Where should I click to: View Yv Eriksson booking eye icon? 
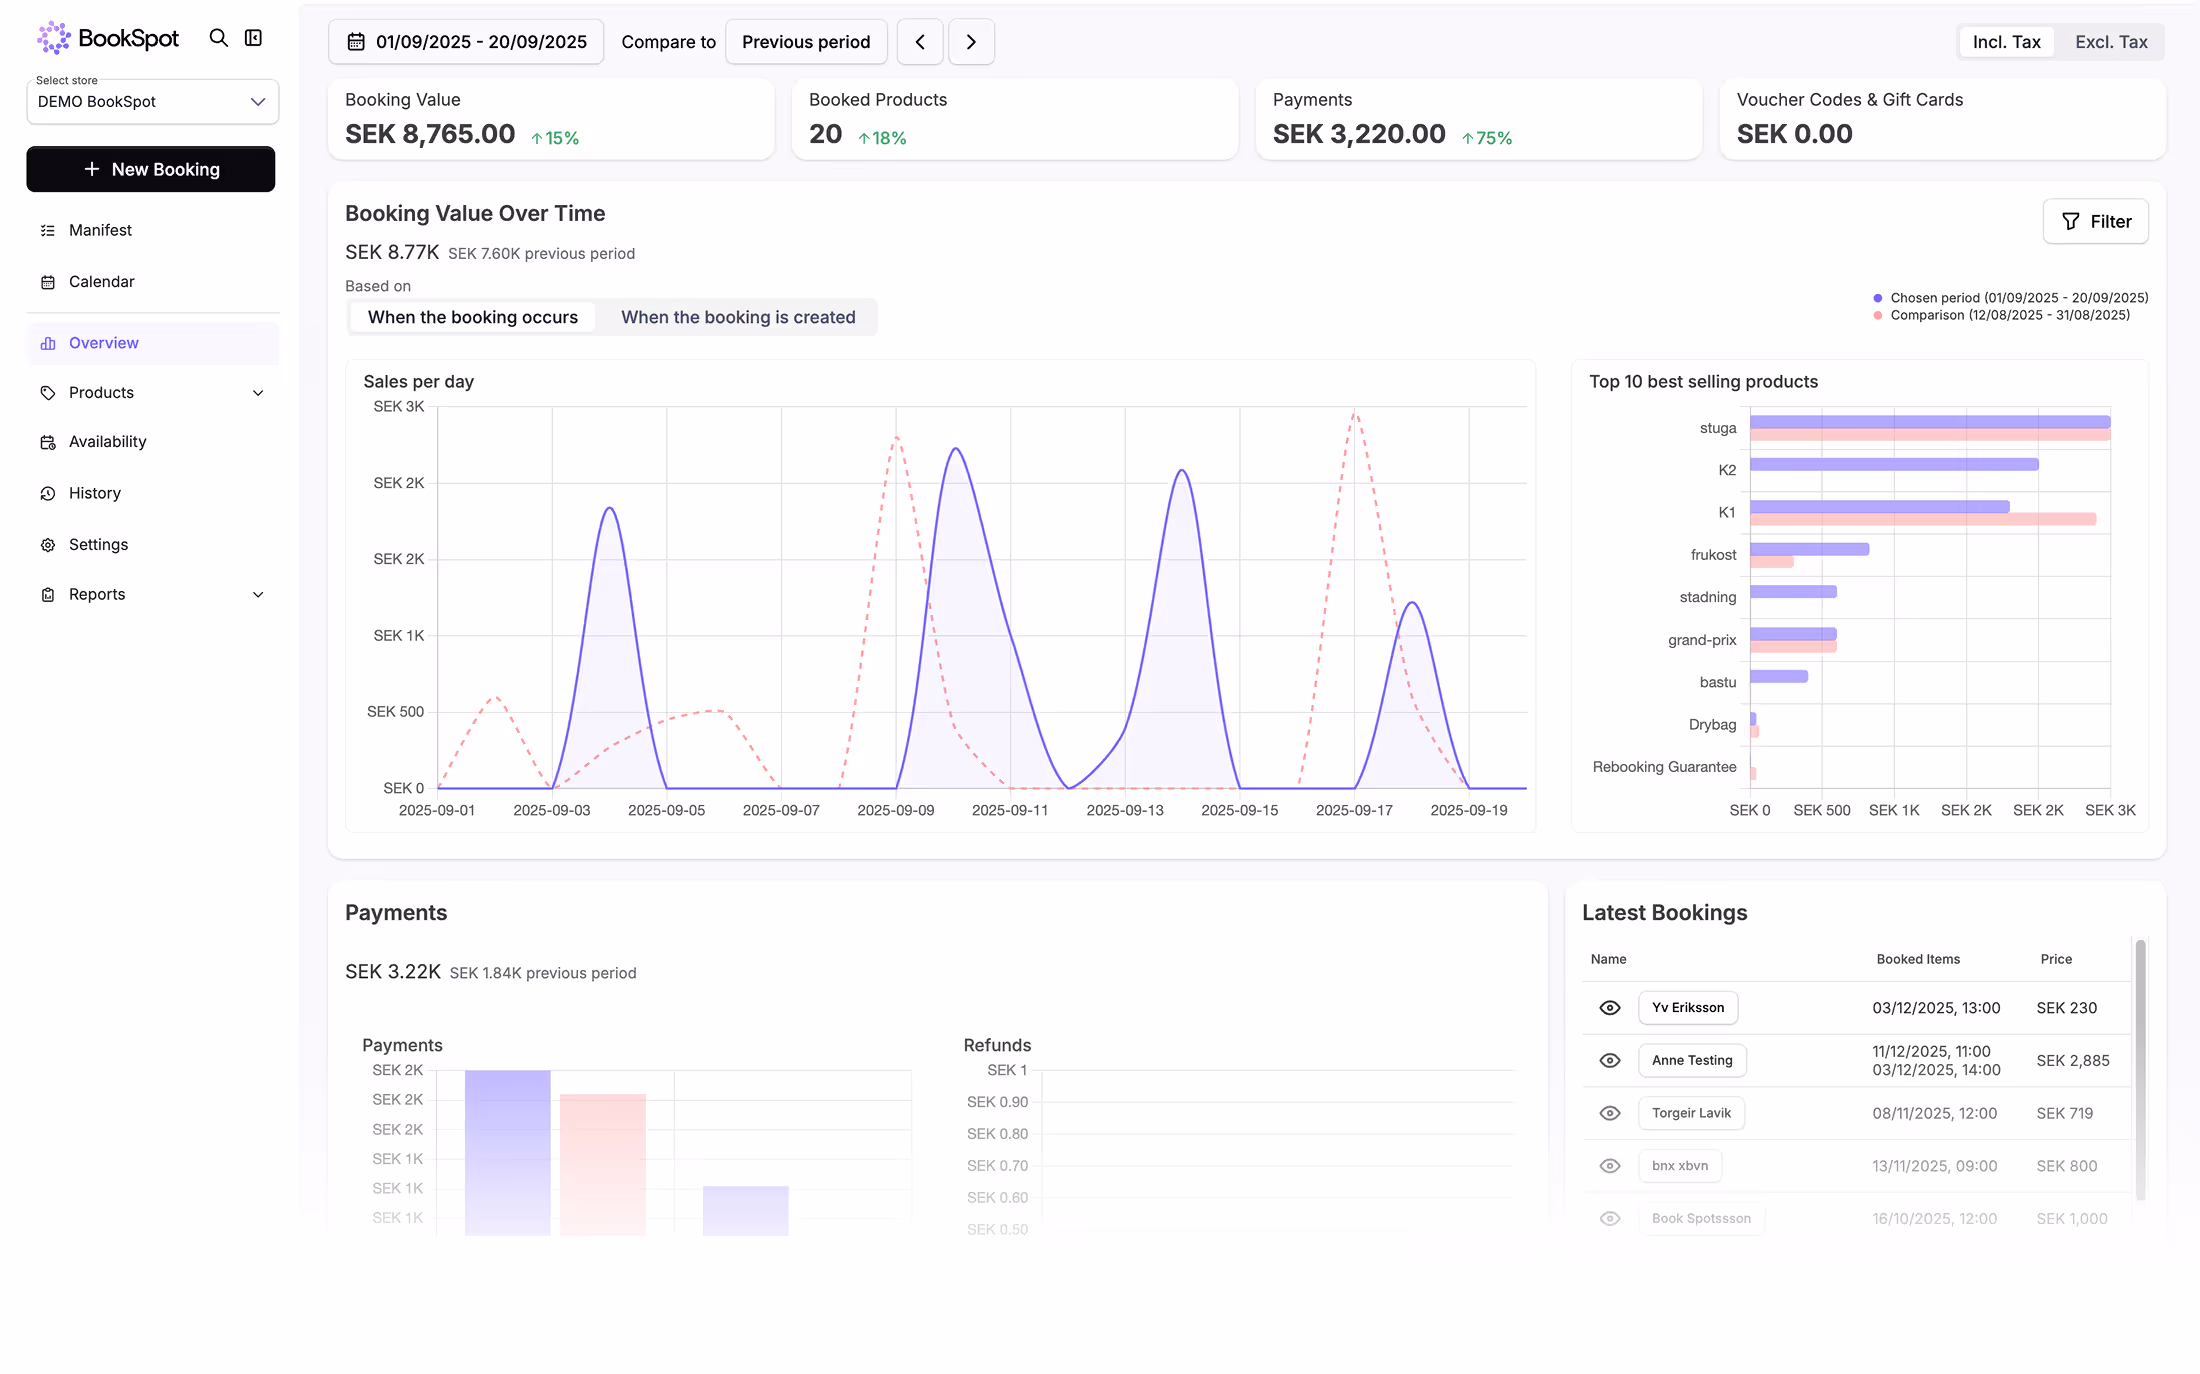point(1610,1008)
